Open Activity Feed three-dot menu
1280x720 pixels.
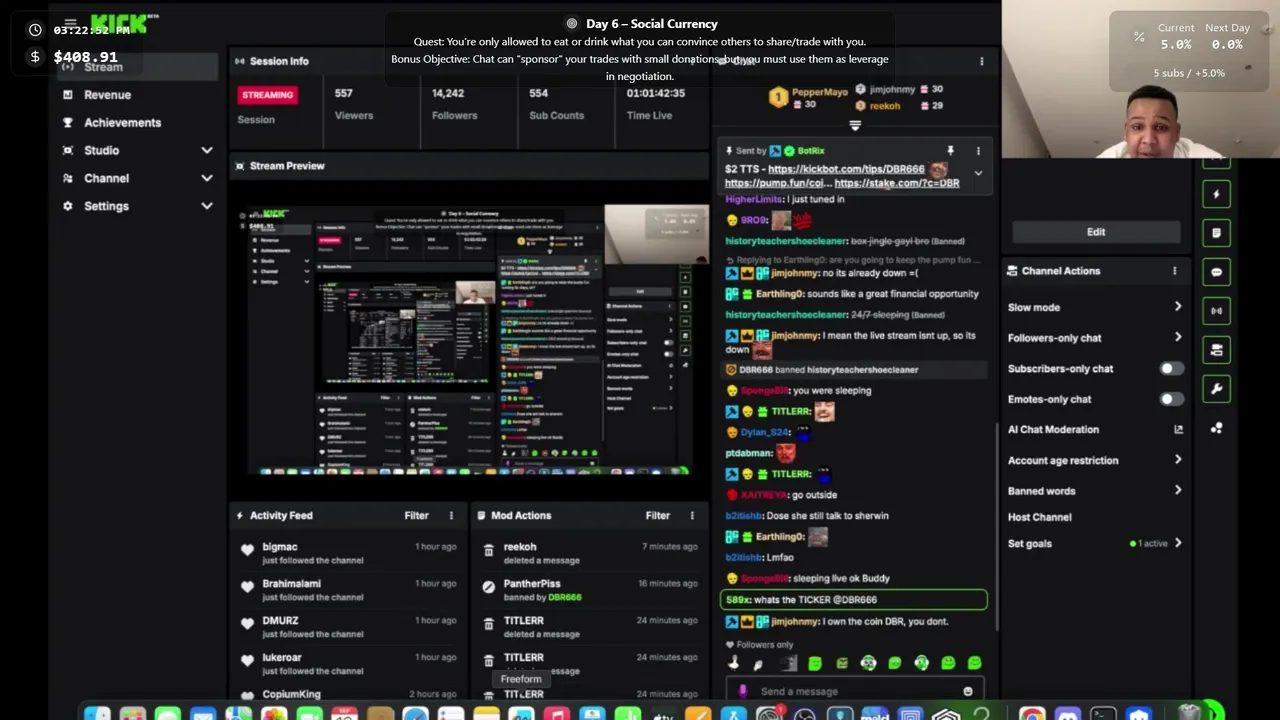451,516
